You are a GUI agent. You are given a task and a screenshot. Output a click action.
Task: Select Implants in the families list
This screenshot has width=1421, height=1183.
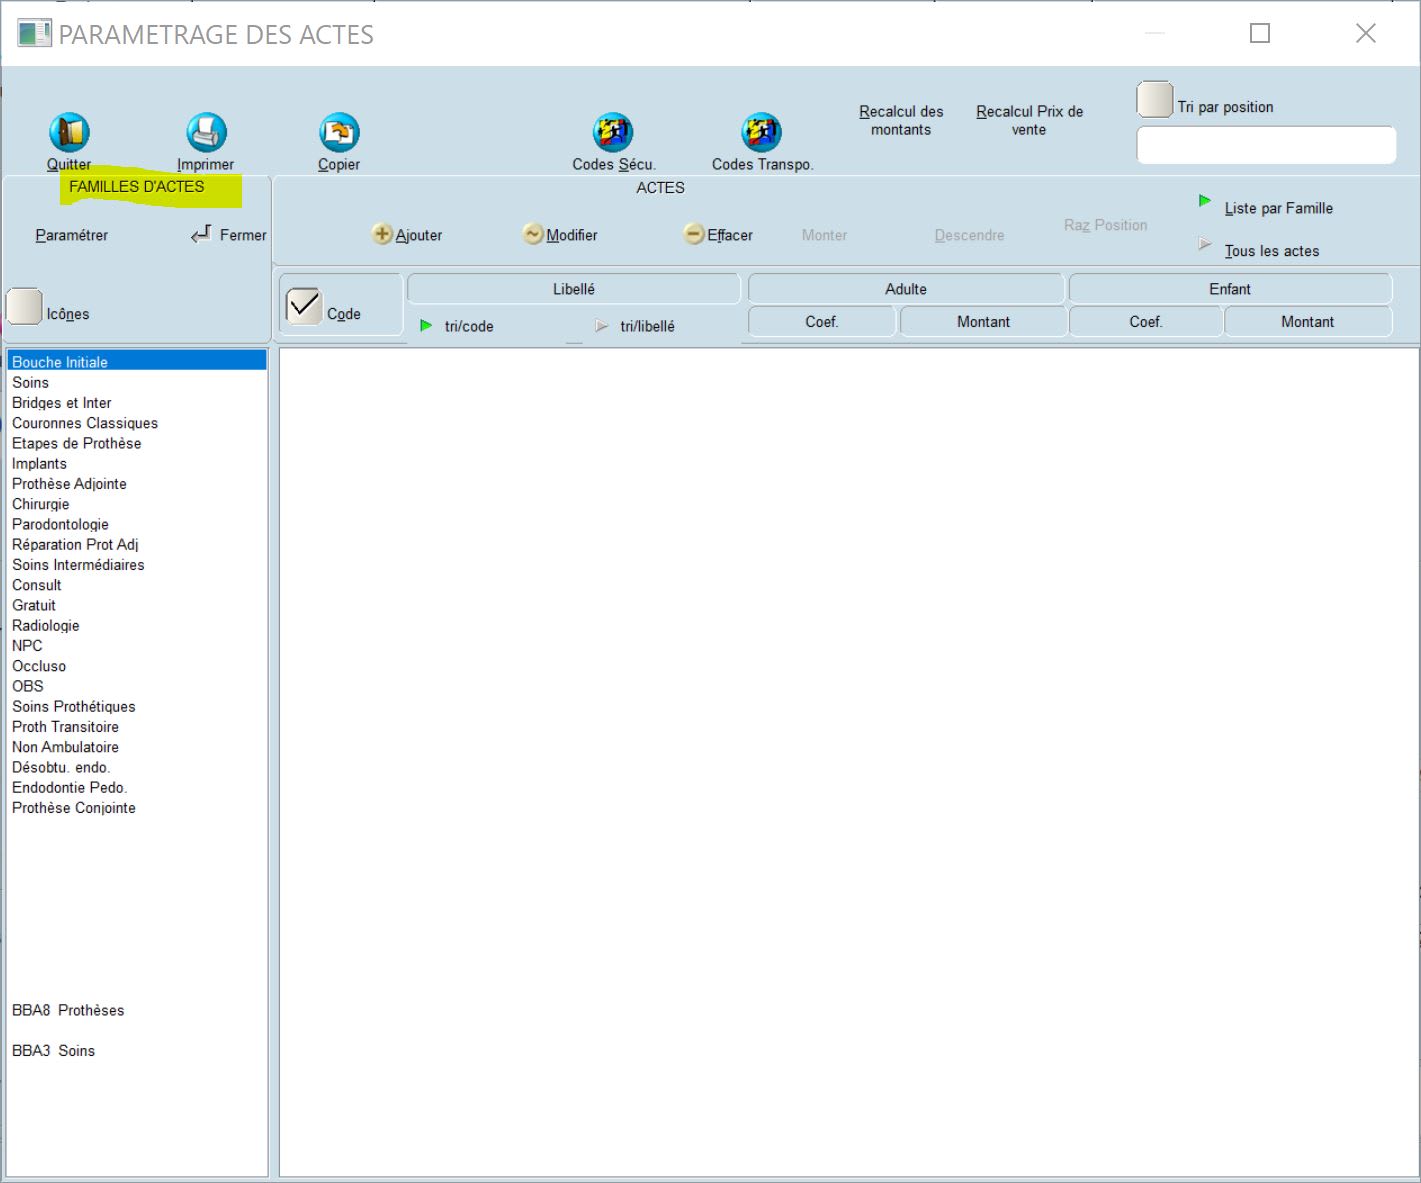point(39,464)
